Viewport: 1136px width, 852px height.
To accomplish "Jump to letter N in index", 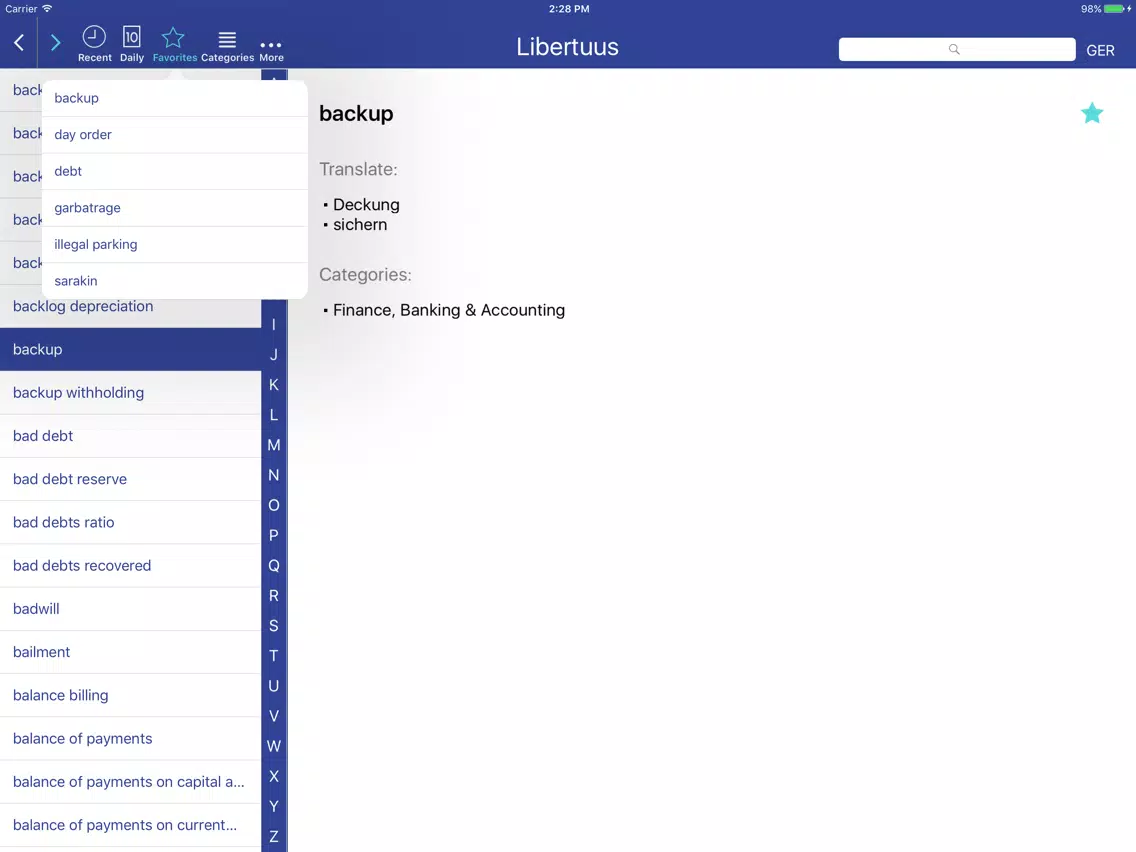I will coord(274,475).
